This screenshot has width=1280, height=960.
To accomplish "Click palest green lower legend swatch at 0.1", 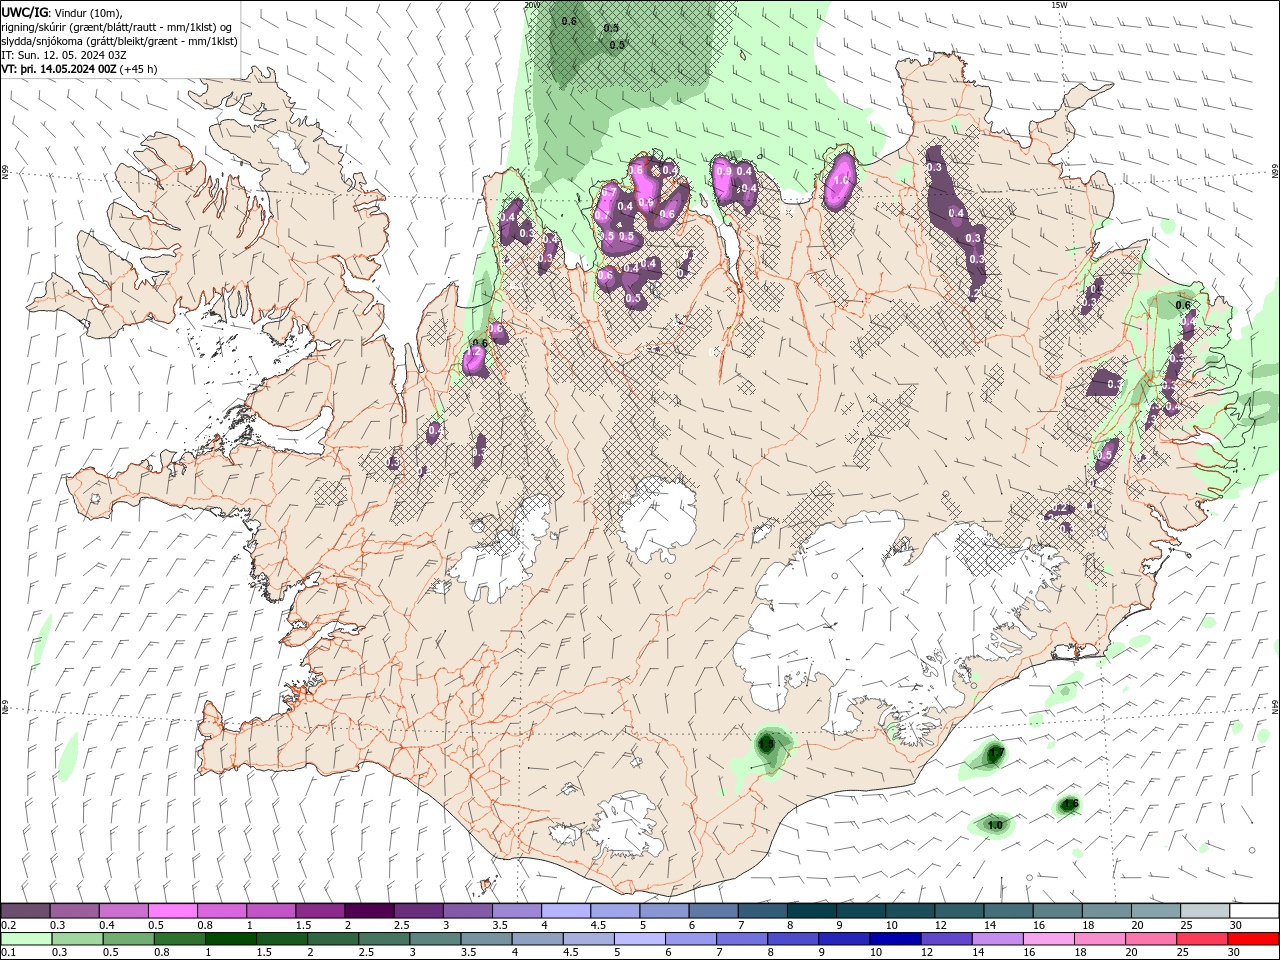I will [27, 938].
